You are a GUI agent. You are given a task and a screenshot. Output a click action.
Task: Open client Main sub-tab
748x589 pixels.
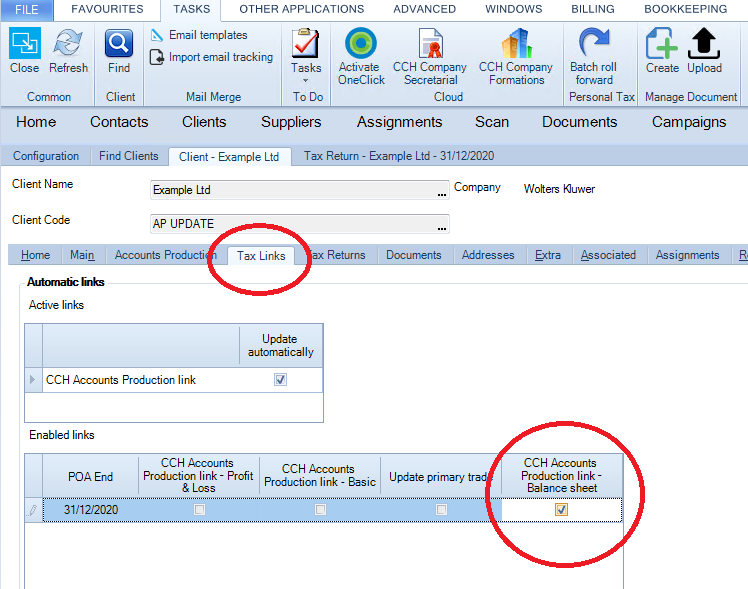click(x=82, y=255)
